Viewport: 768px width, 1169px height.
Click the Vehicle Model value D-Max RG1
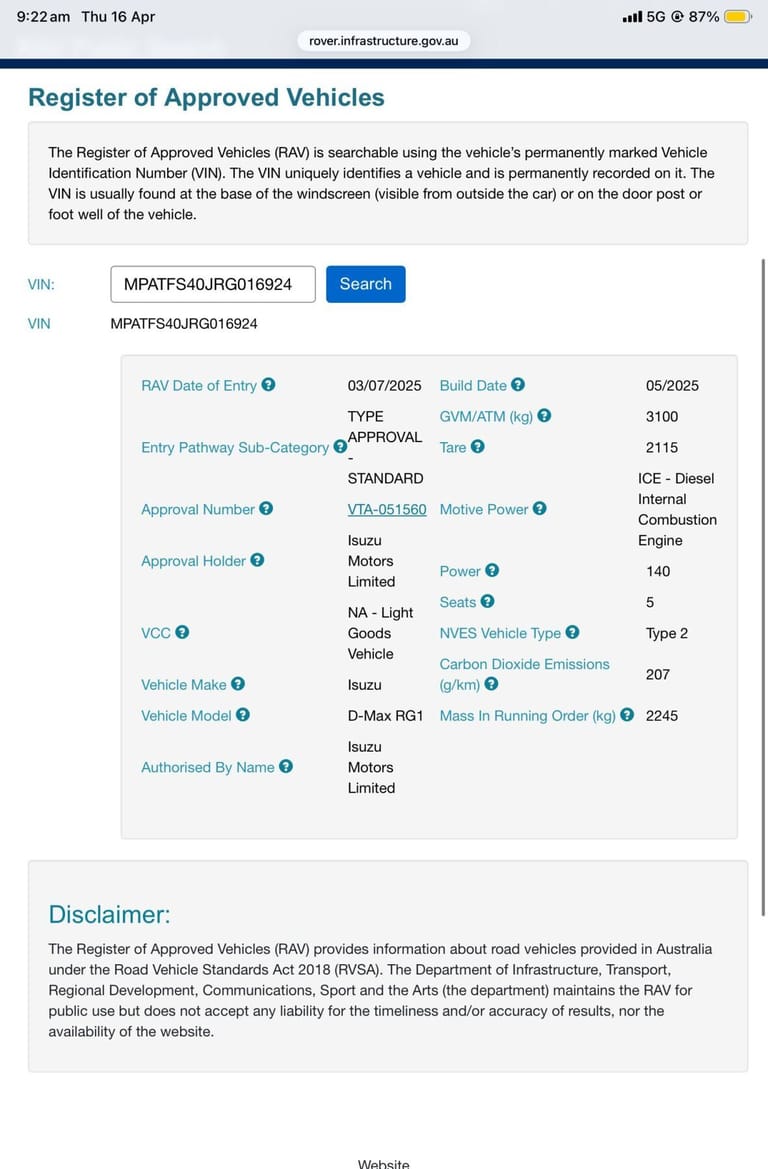coord(385,716)
